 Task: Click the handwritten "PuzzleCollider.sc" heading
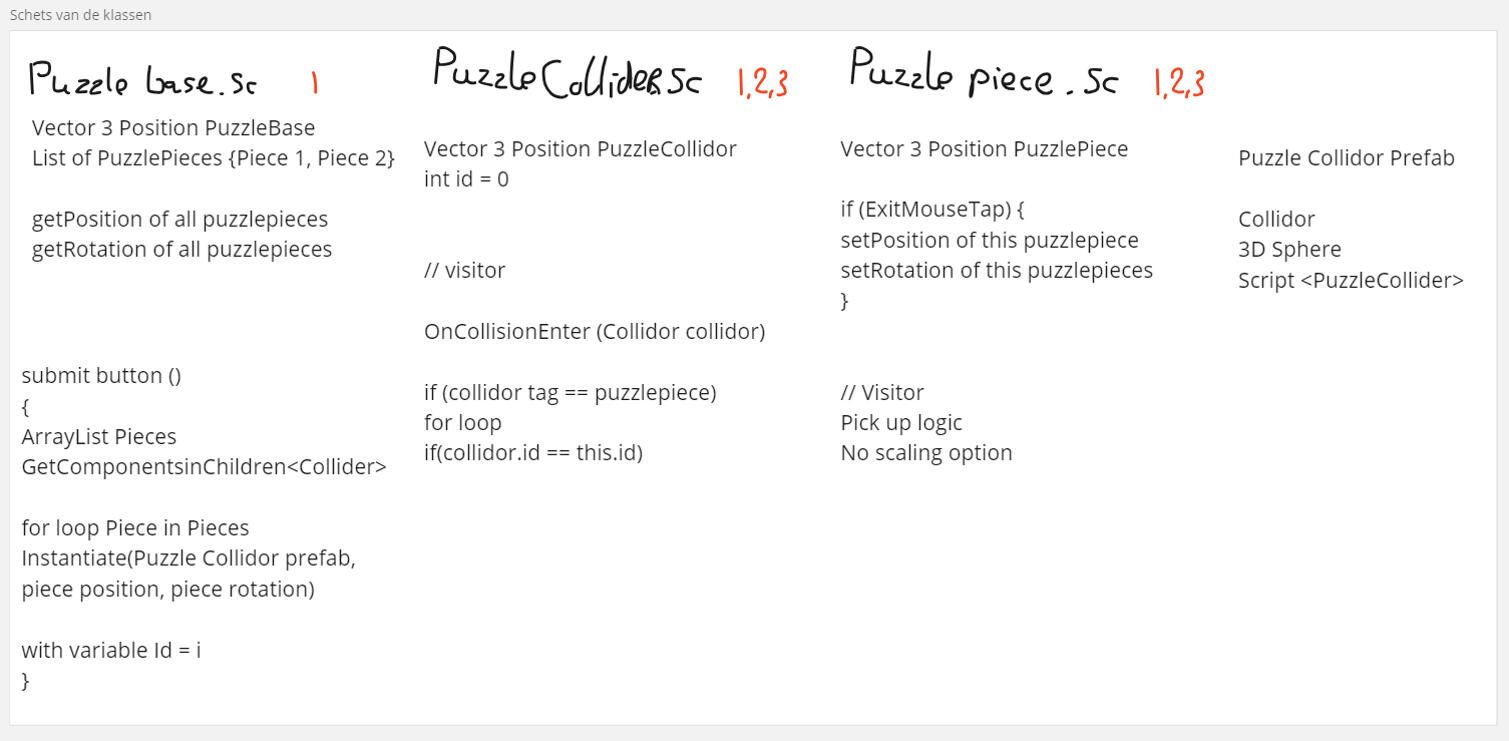pos(567,78)
